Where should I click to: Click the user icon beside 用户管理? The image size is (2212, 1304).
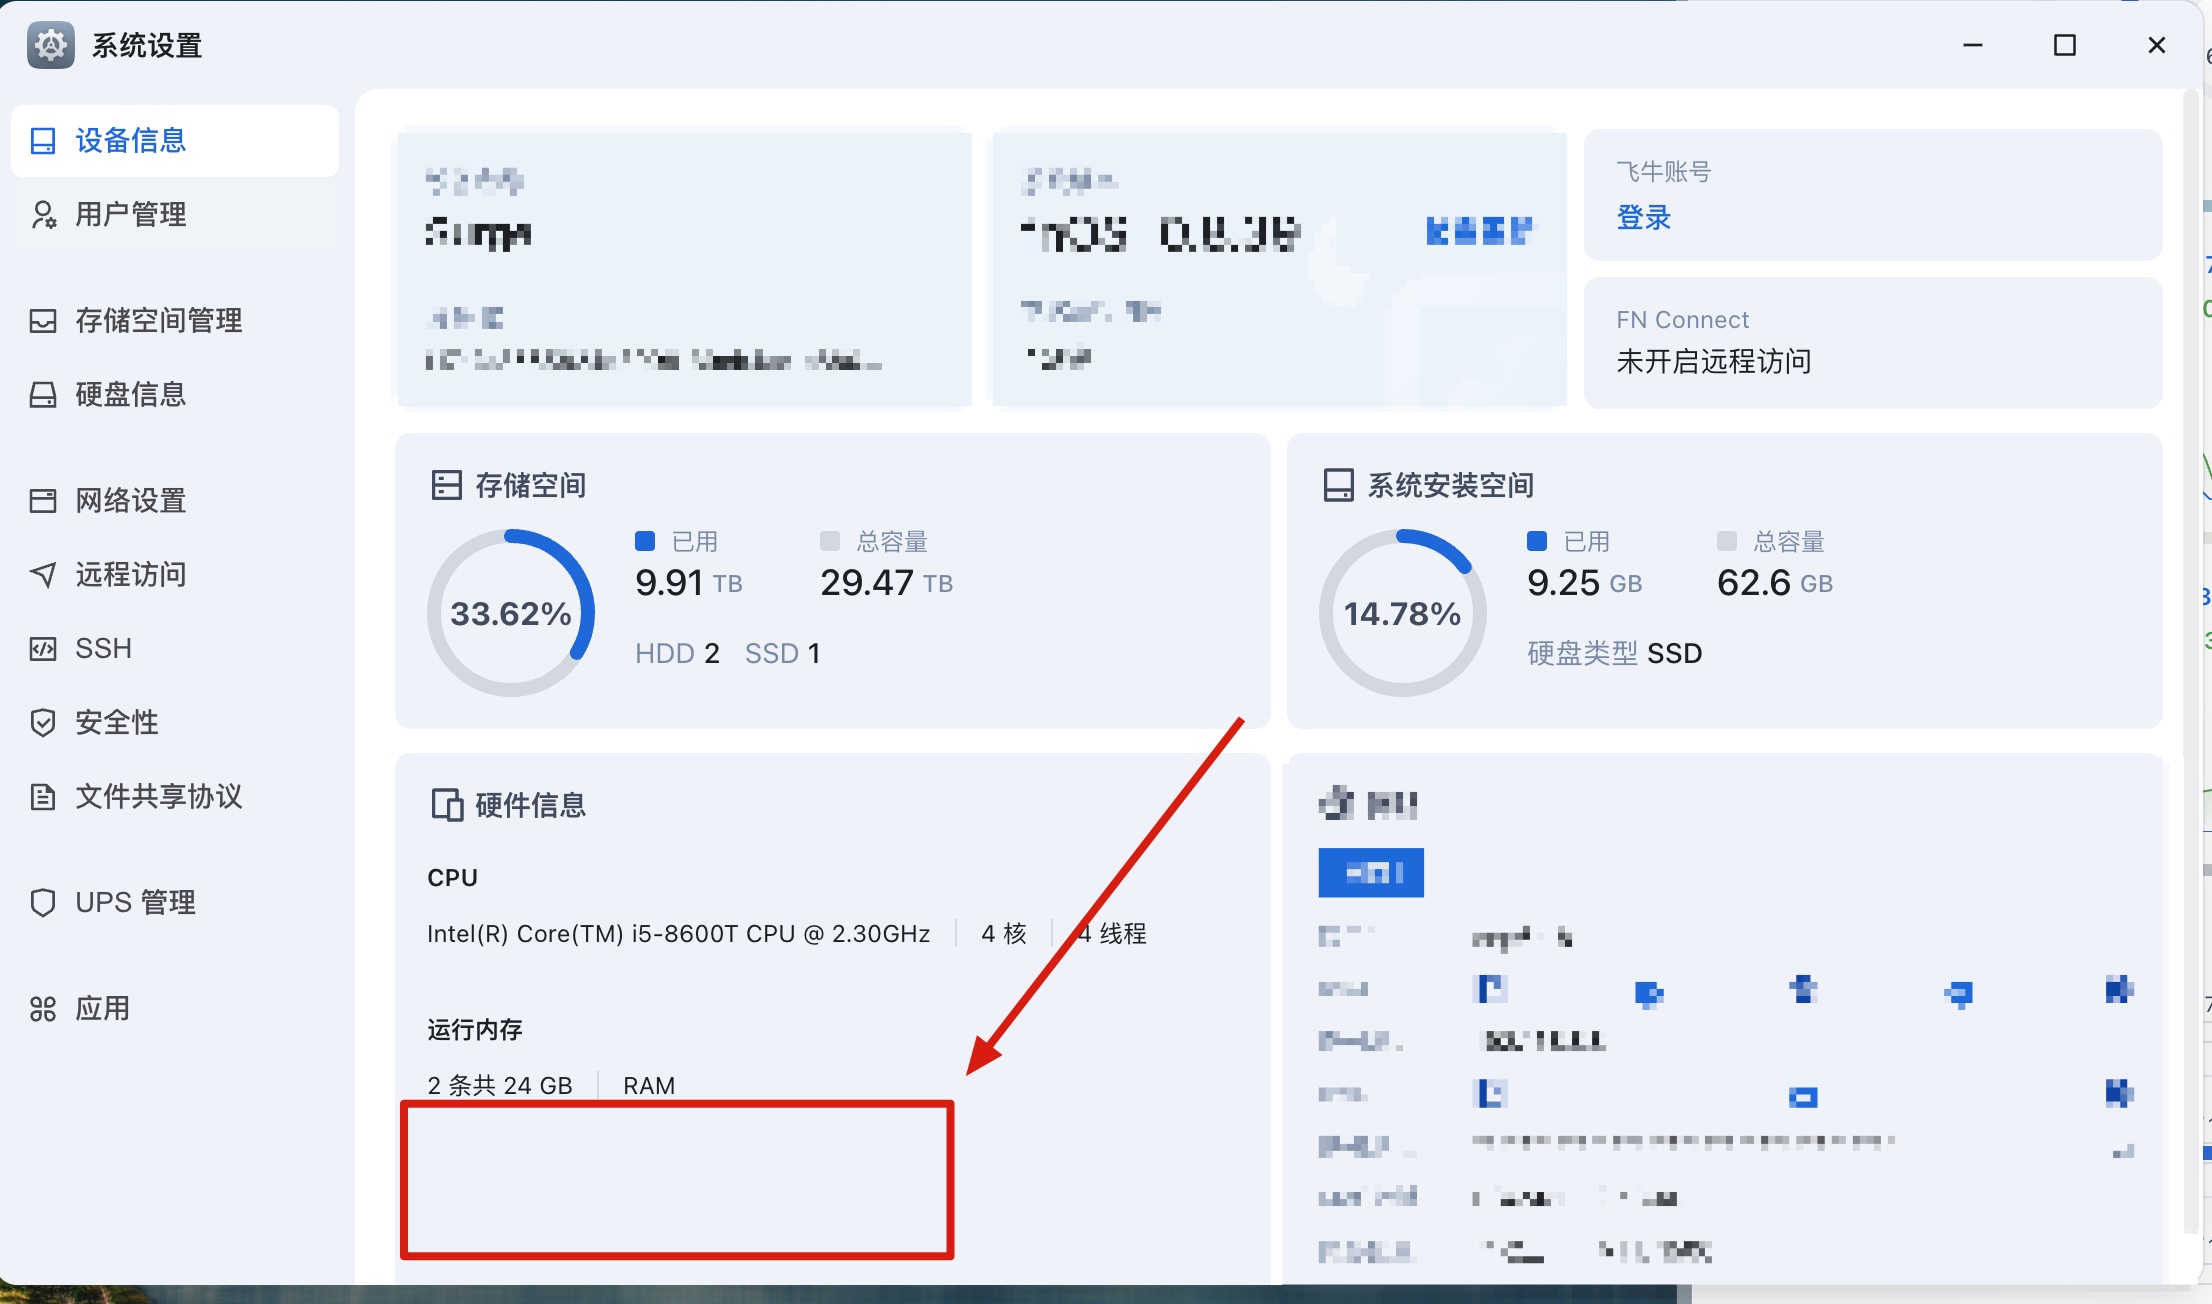pos(43,215)
